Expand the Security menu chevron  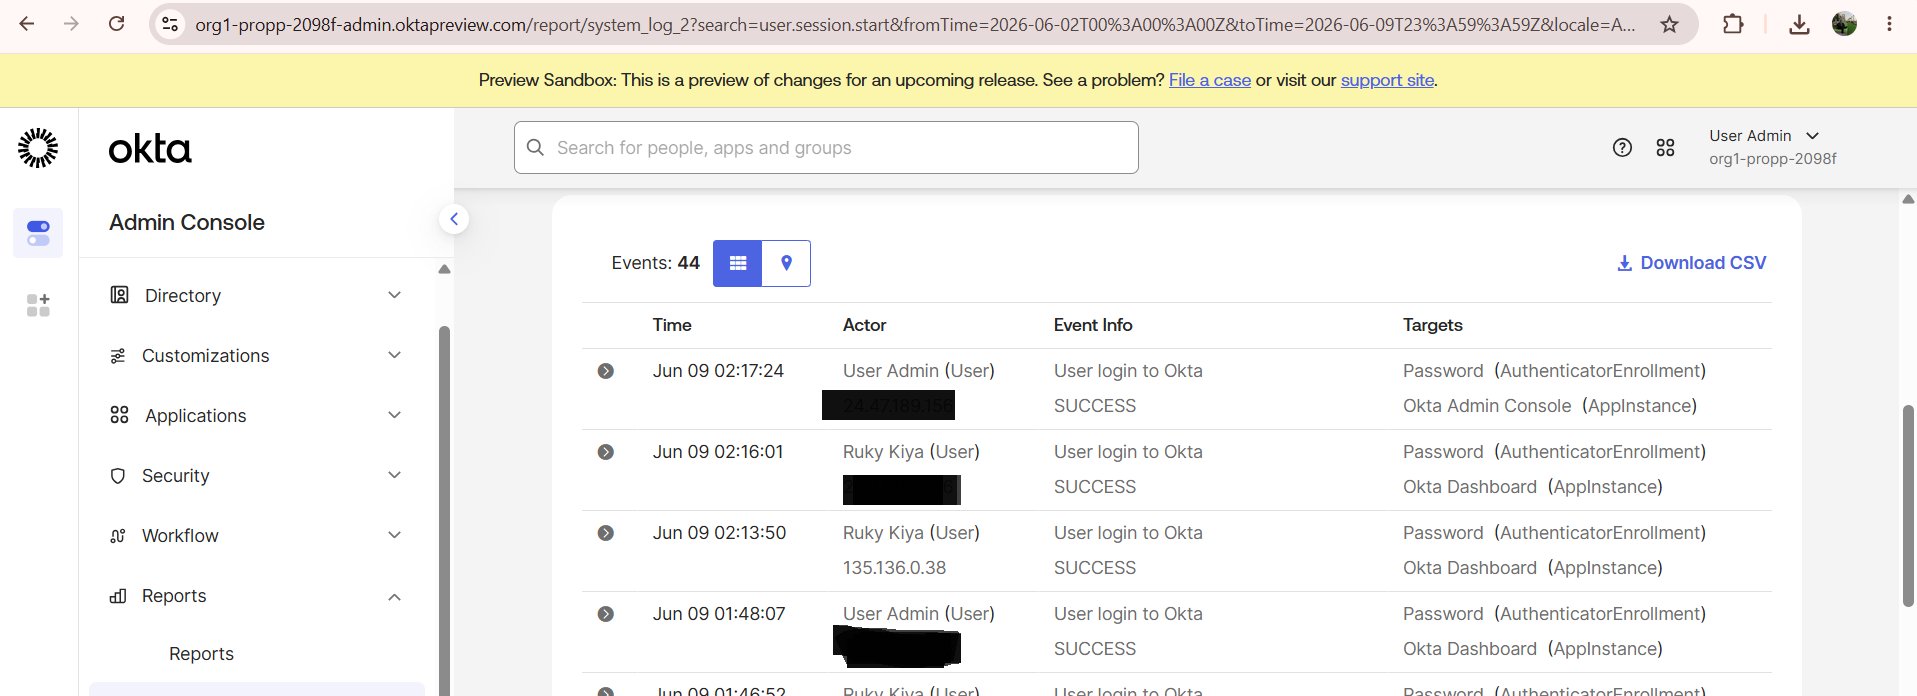[394, 475]
